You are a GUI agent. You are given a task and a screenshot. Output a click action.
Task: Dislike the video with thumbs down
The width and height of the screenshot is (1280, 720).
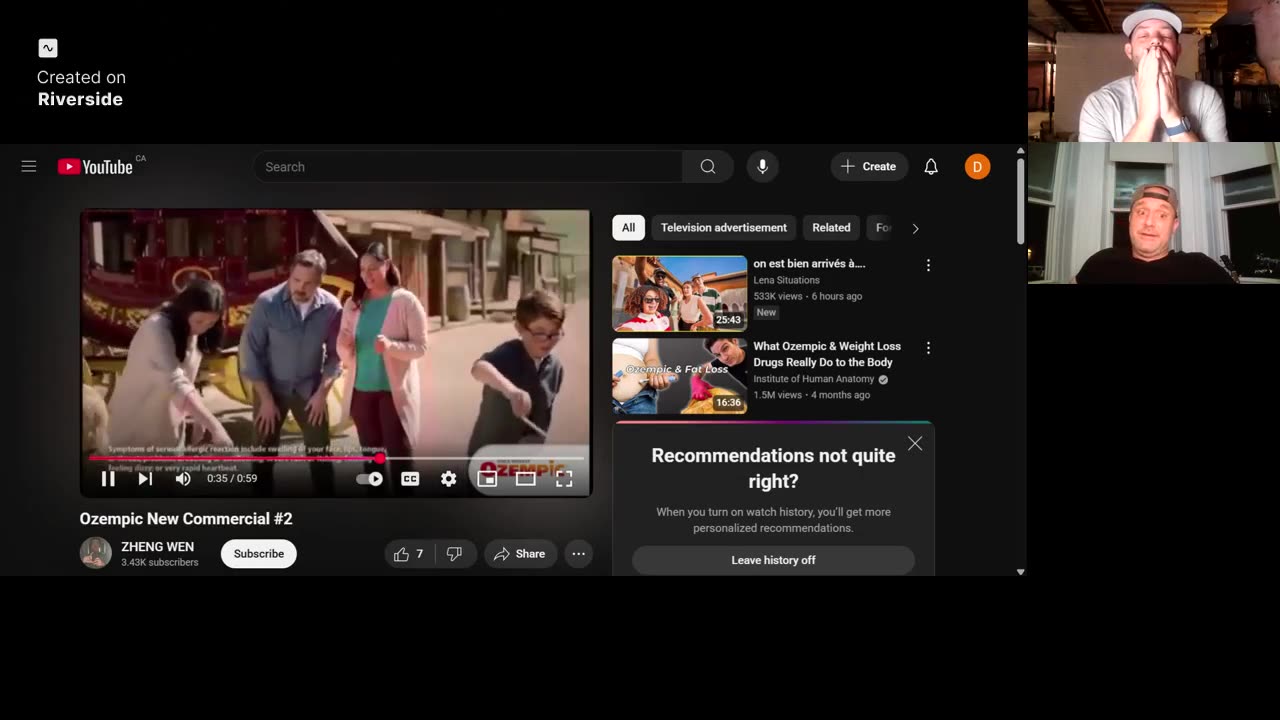tap(455, 554)
